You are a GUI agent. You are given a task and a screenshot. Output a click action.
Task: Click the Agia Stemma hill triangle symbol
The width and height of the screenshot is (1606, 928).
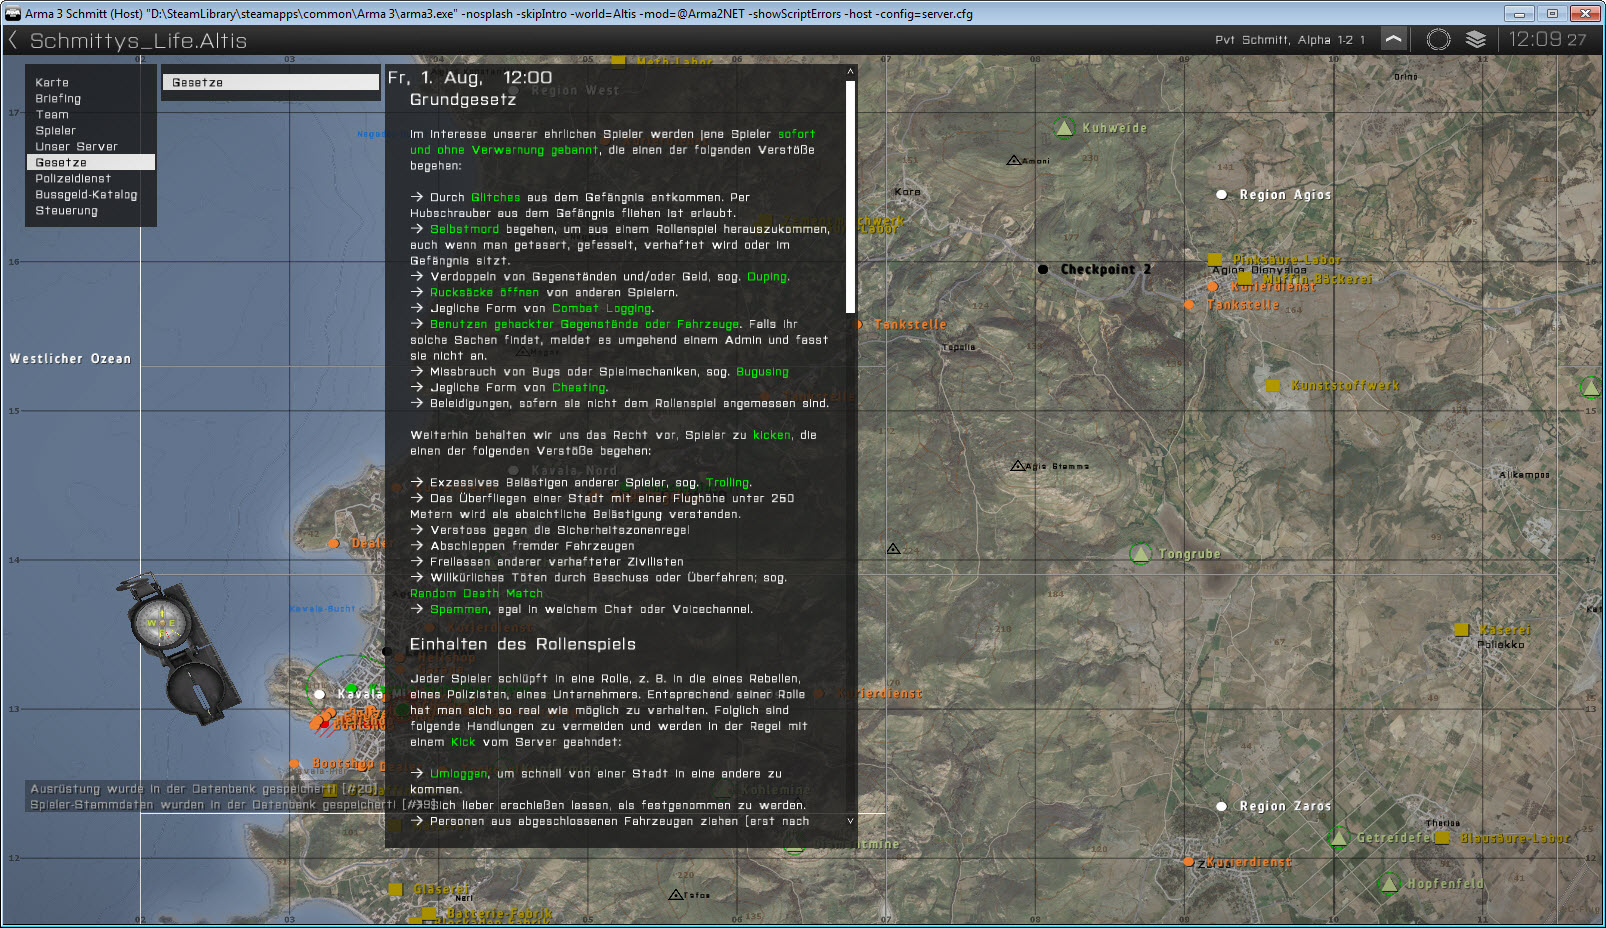[x=1017, y=465]
